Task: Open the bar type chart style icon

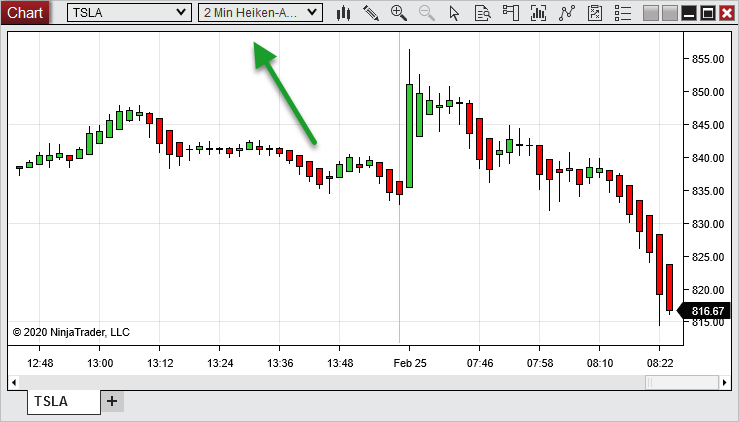Action: pyautogui.click(x=344, y=13)
